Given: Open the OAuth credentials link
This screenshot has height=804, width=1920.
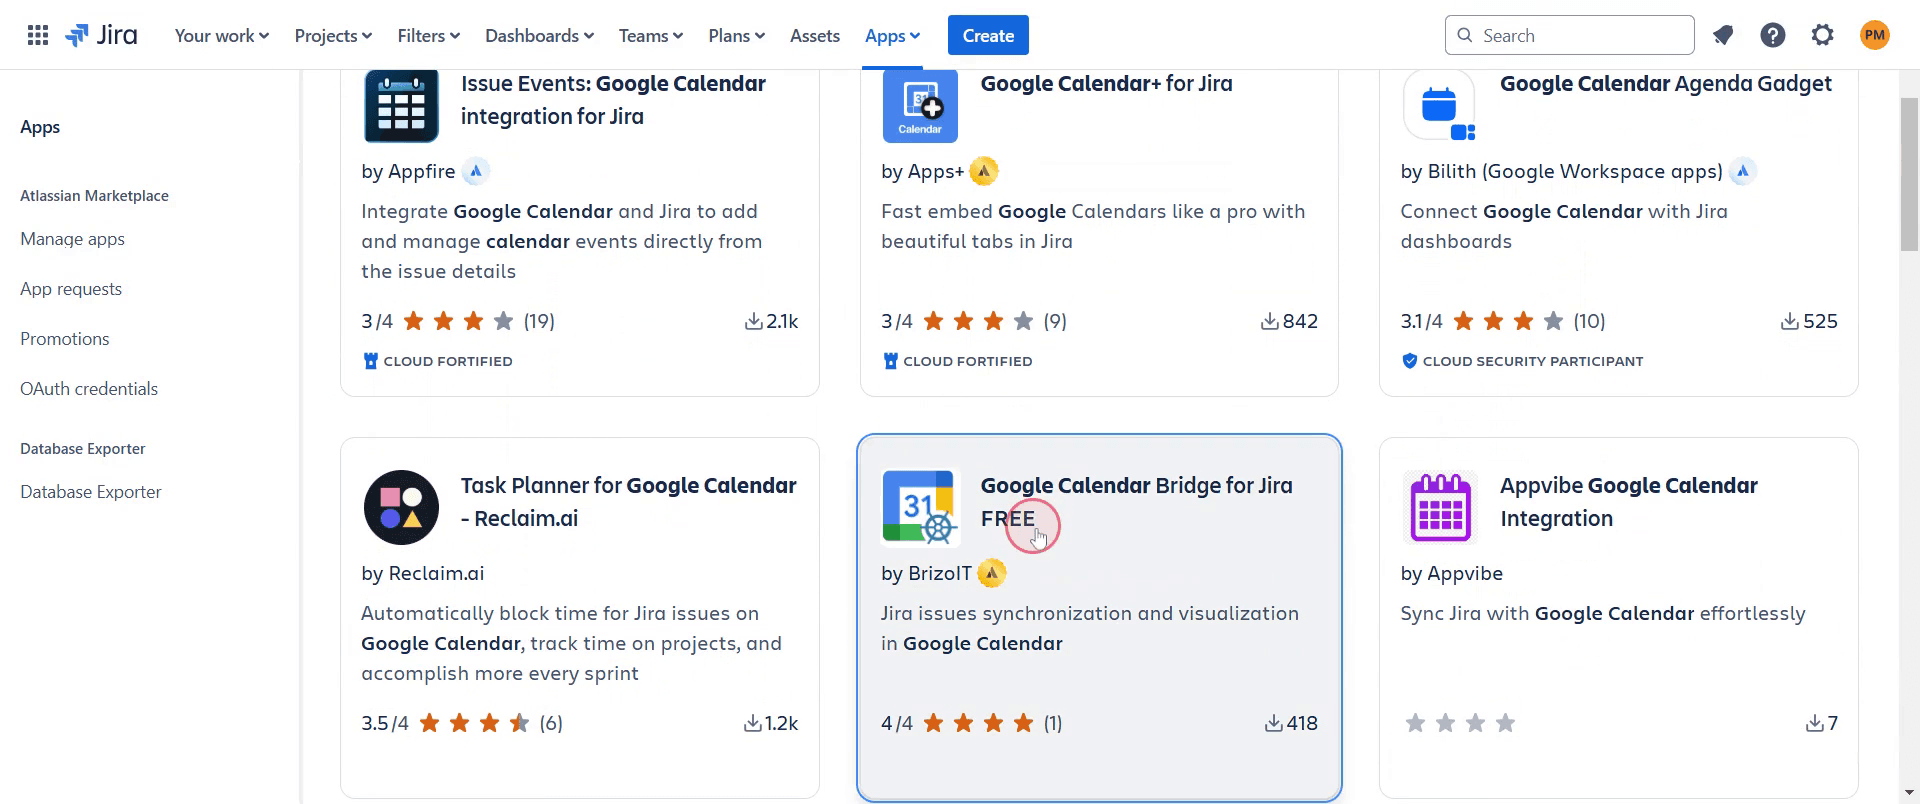Looking at the screenshot, I should click(89, 389).
